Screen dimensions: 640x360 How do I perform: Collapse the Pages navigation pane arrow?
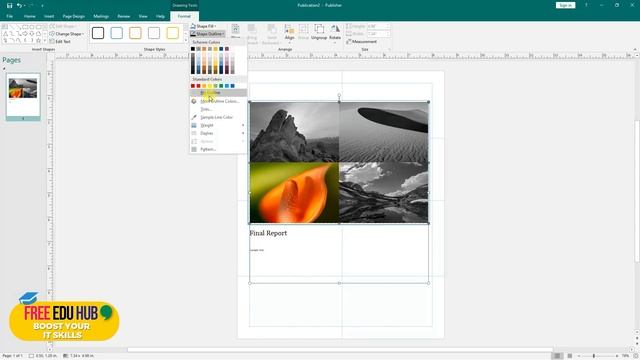(x=4, y=69)
